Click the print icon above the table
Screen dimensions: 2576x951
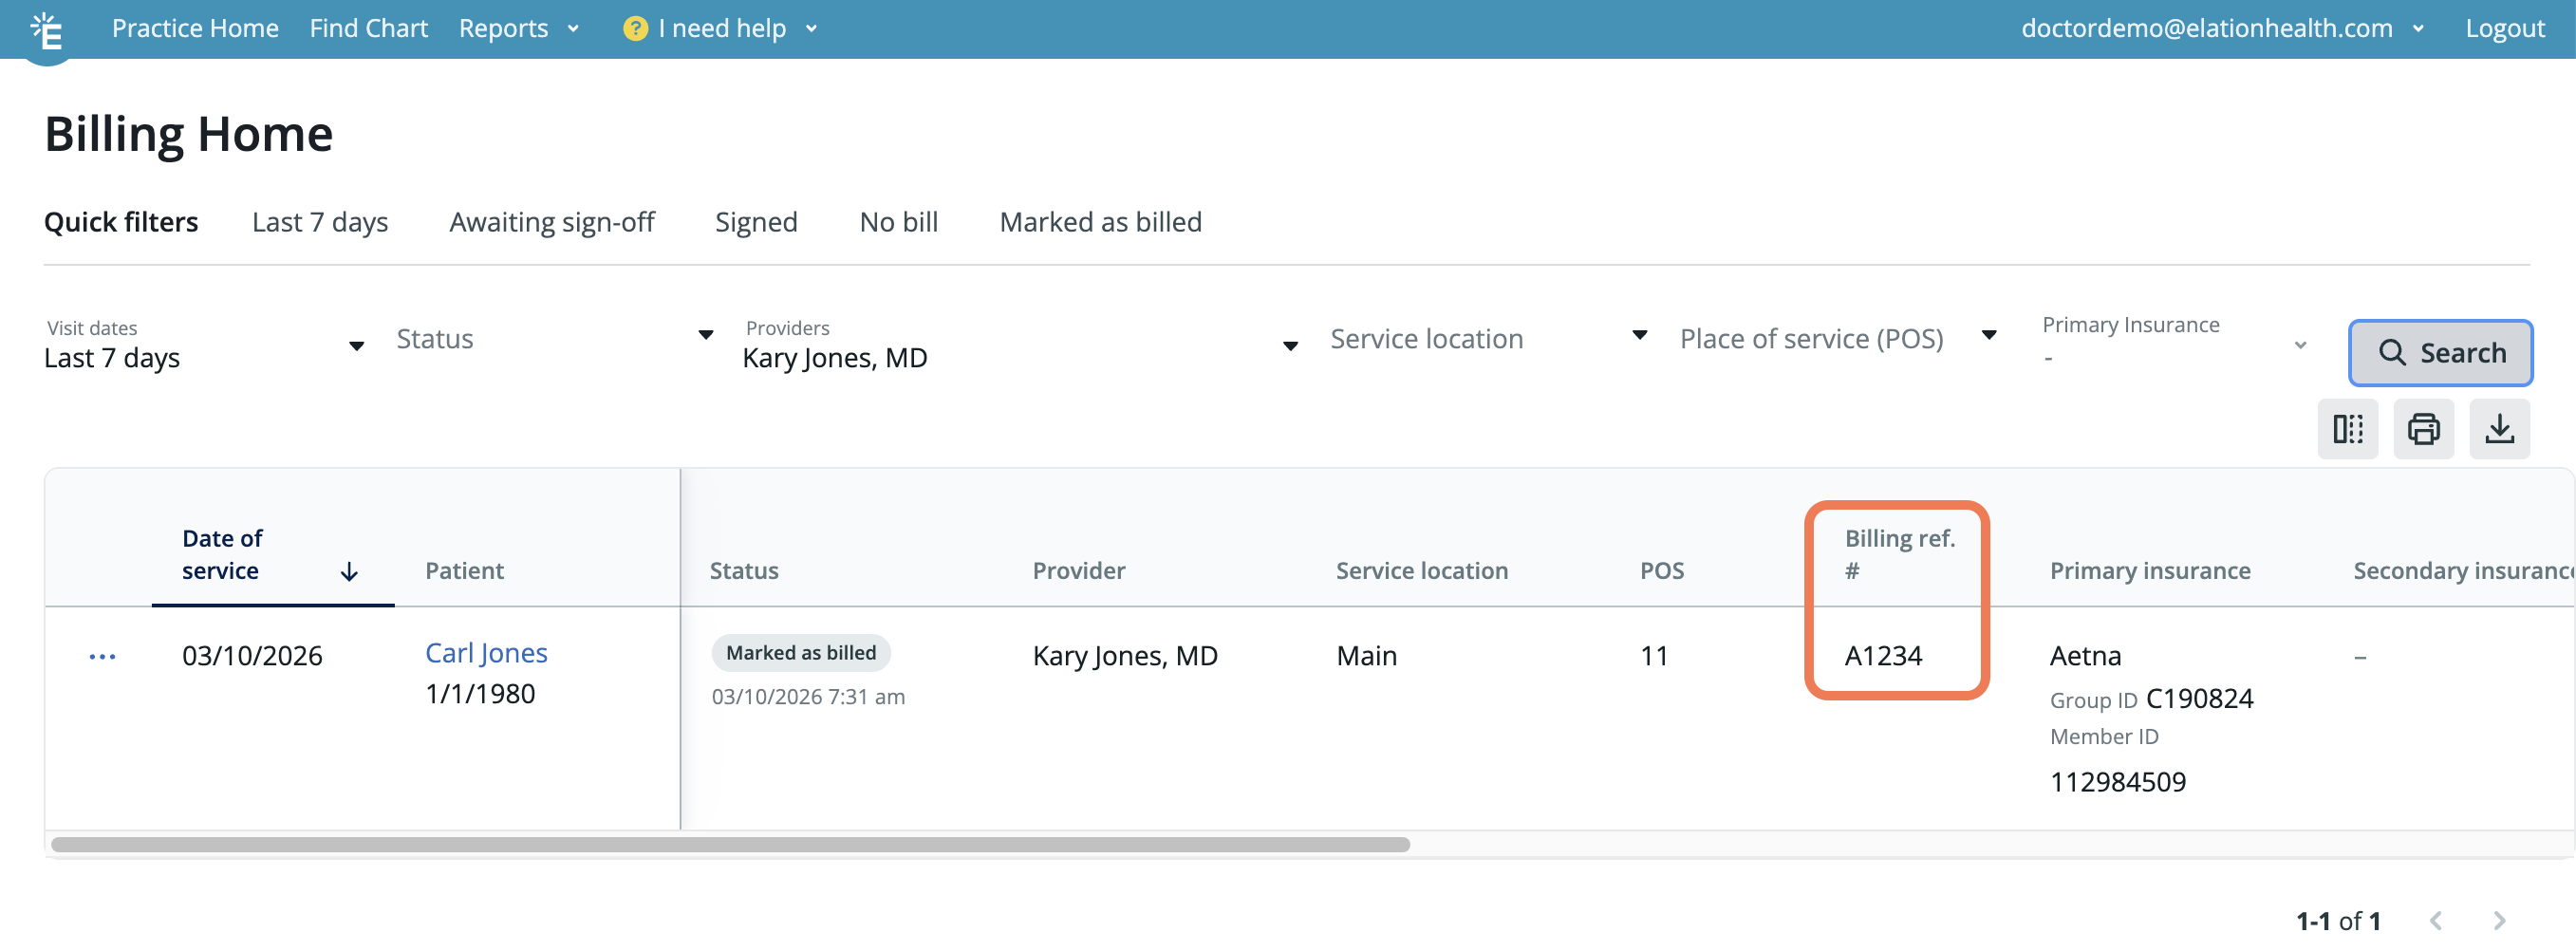(x=2424, y=428)
